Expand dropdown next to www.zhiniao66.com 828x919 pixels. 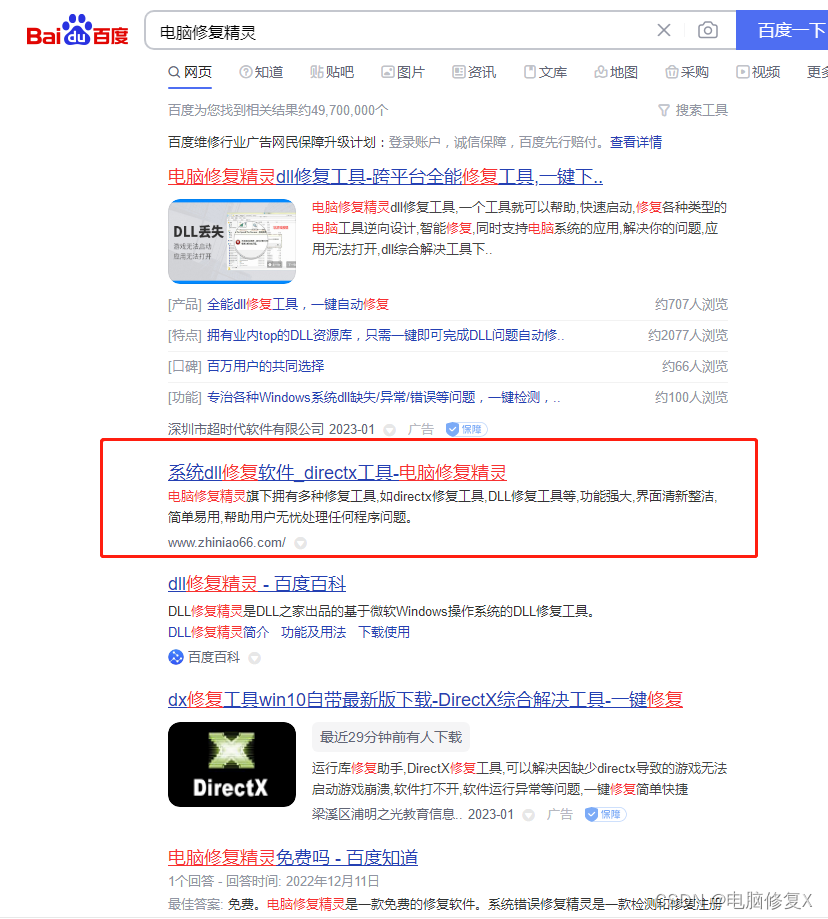pyautogui.click(x=301, y=543)
